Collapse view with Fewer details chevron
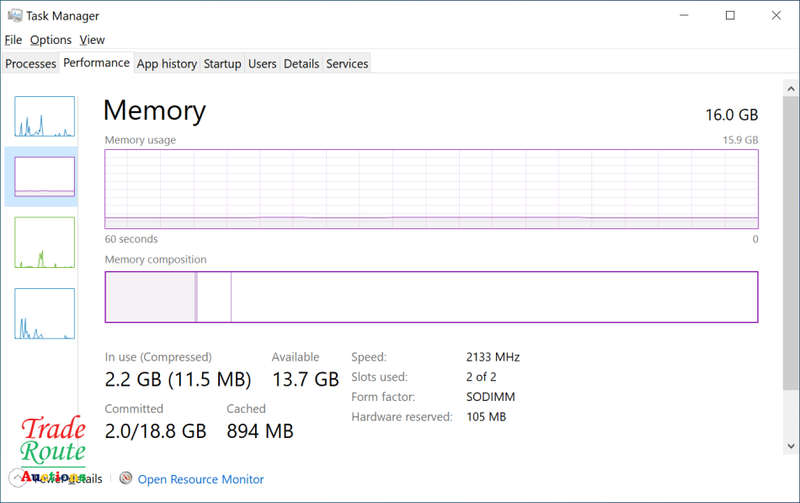The width and height of the screenshot is (800, 503). pyautogui.click(x=18, y=479)
